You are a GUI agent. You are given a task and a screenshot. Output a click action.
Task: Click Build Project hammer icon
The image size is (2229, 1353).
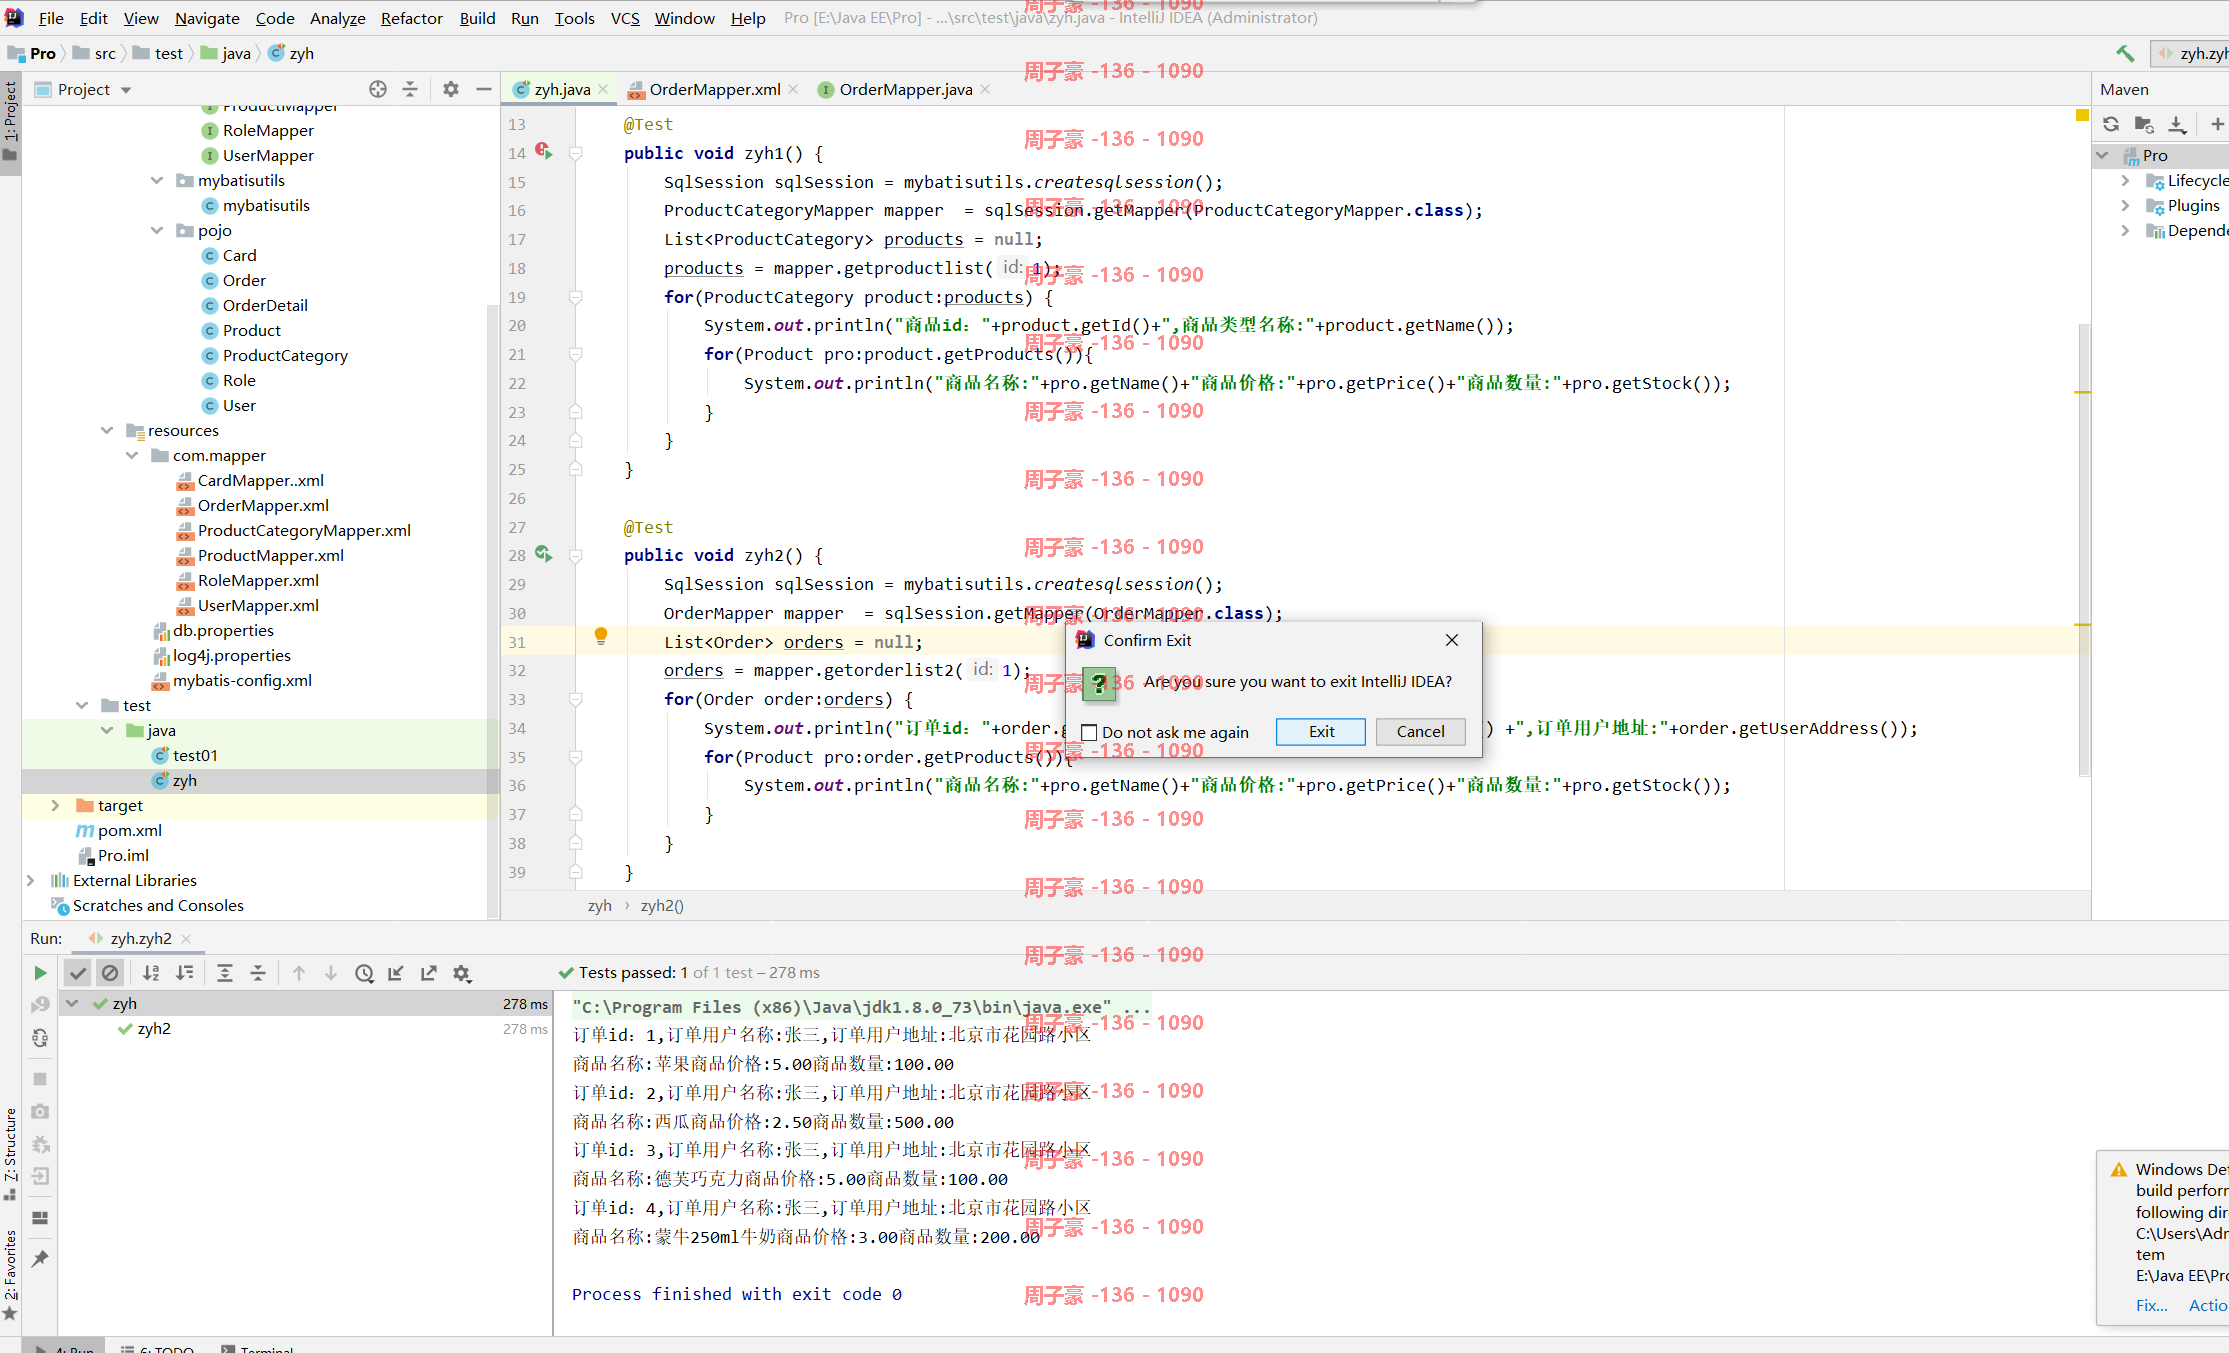[2125, 53]
